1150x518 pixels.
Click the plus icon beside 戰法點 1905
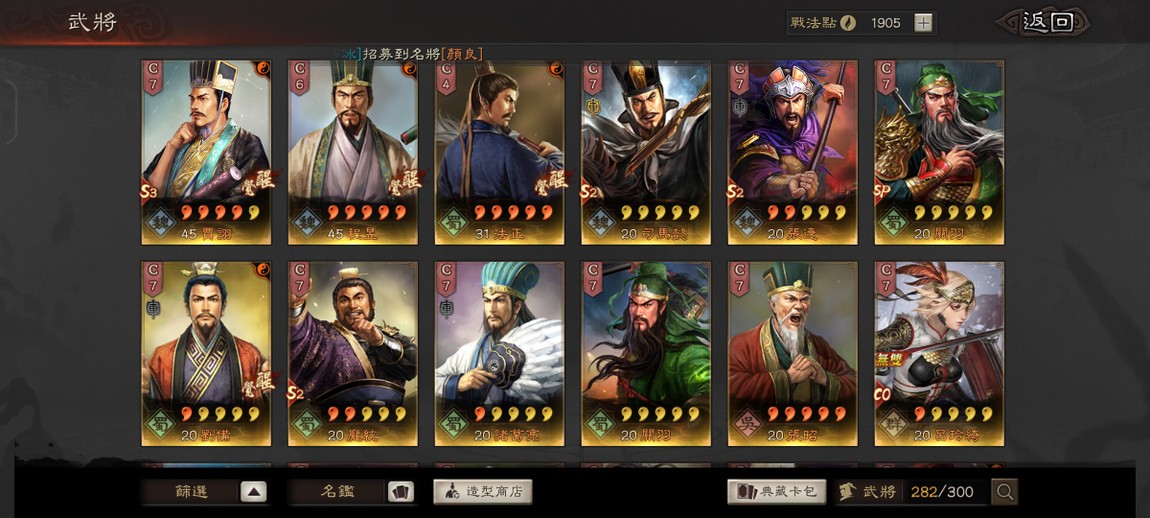pos(923,23)
